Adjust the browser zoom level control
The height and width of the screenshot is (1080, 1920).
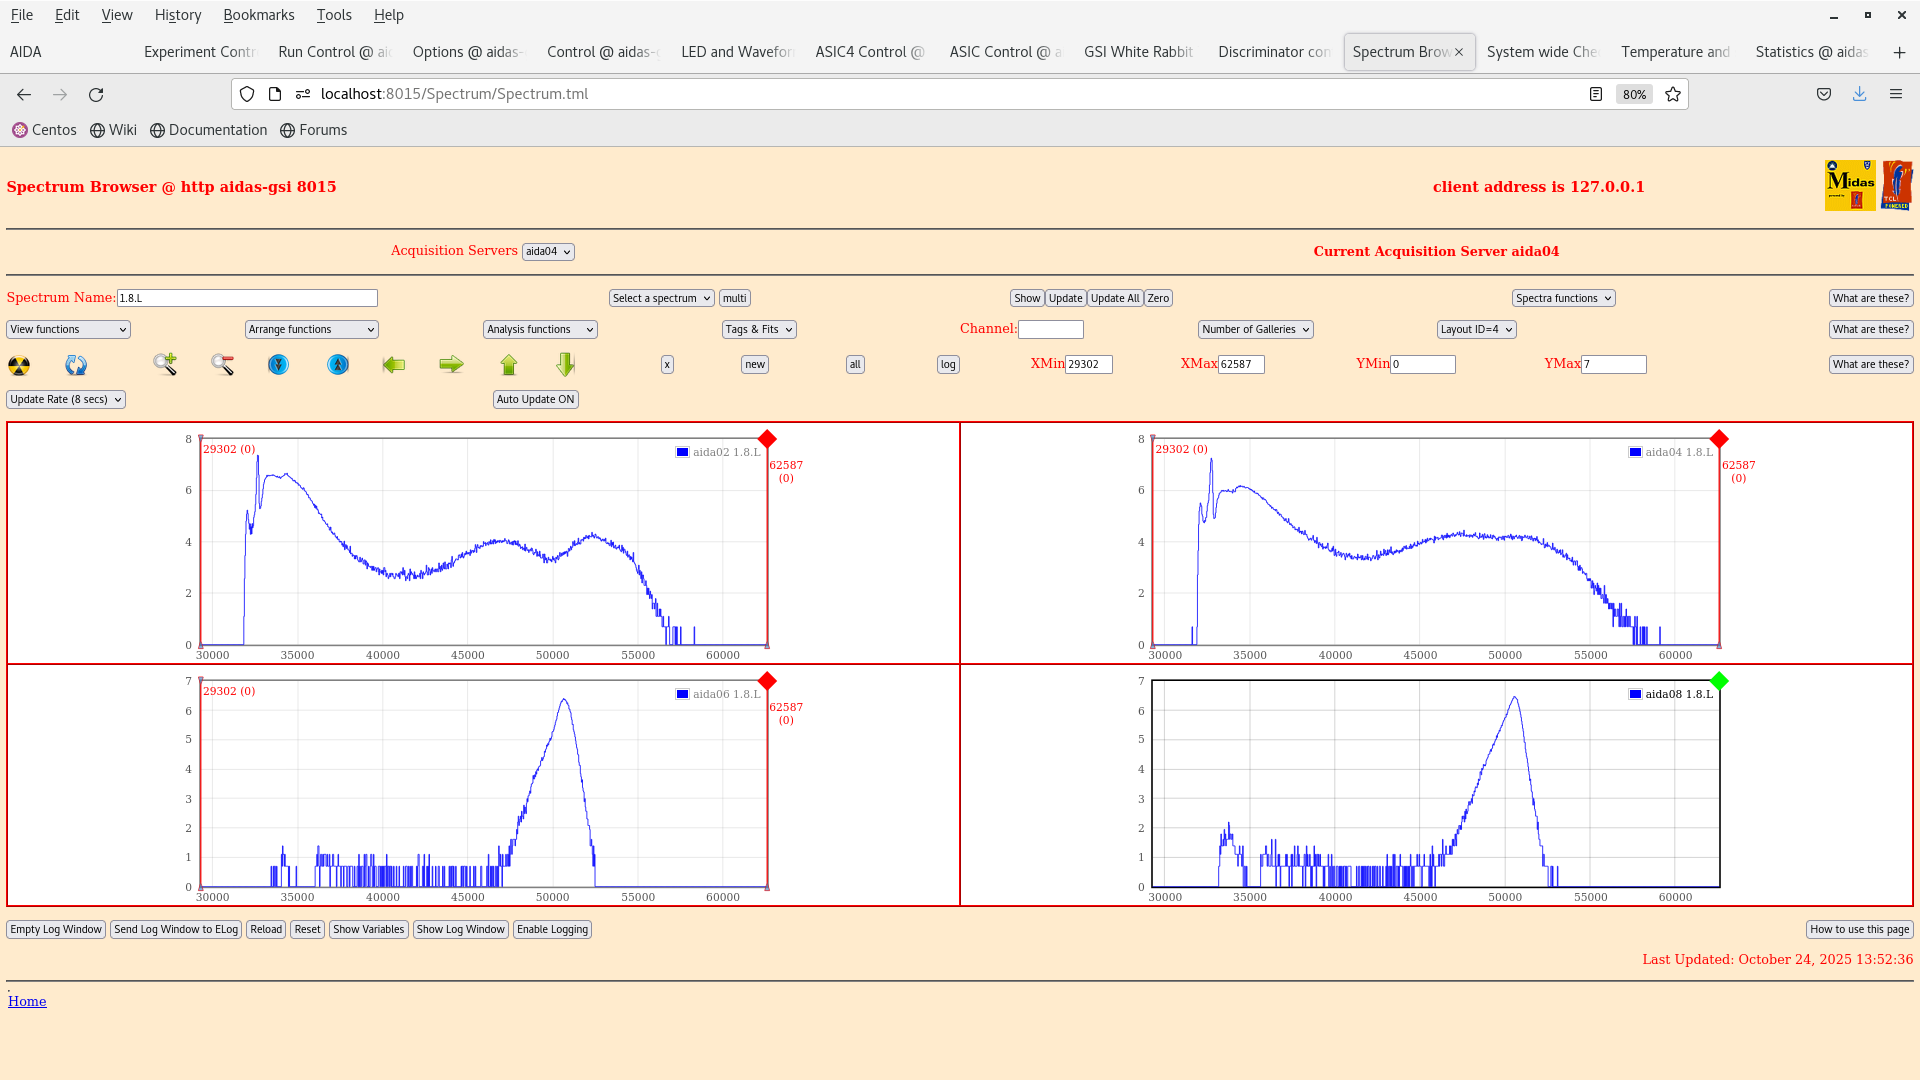point(1633,94)
